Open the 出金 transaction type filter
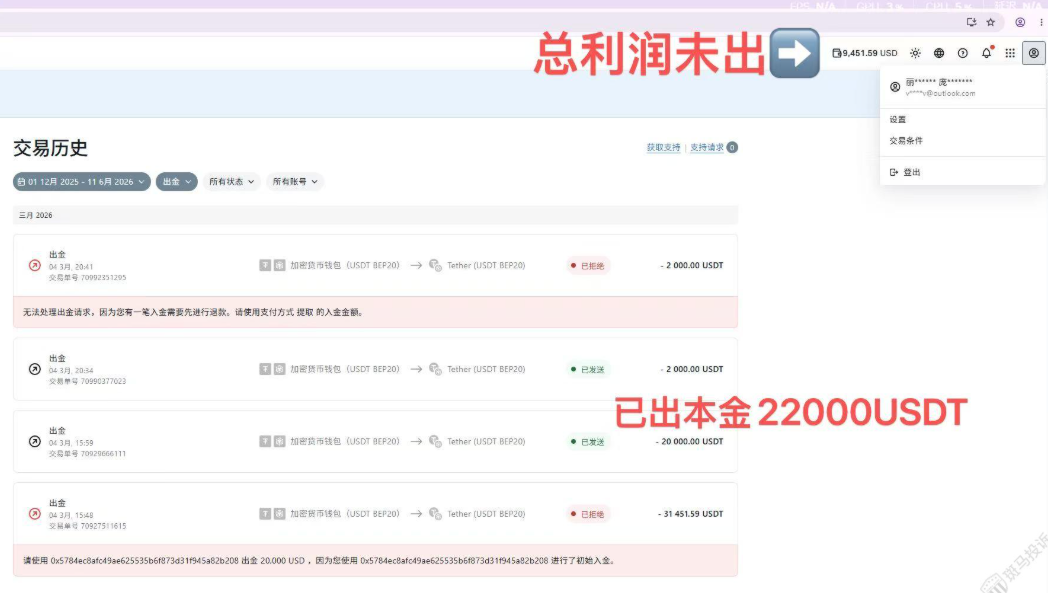 [x=176, y=182]
